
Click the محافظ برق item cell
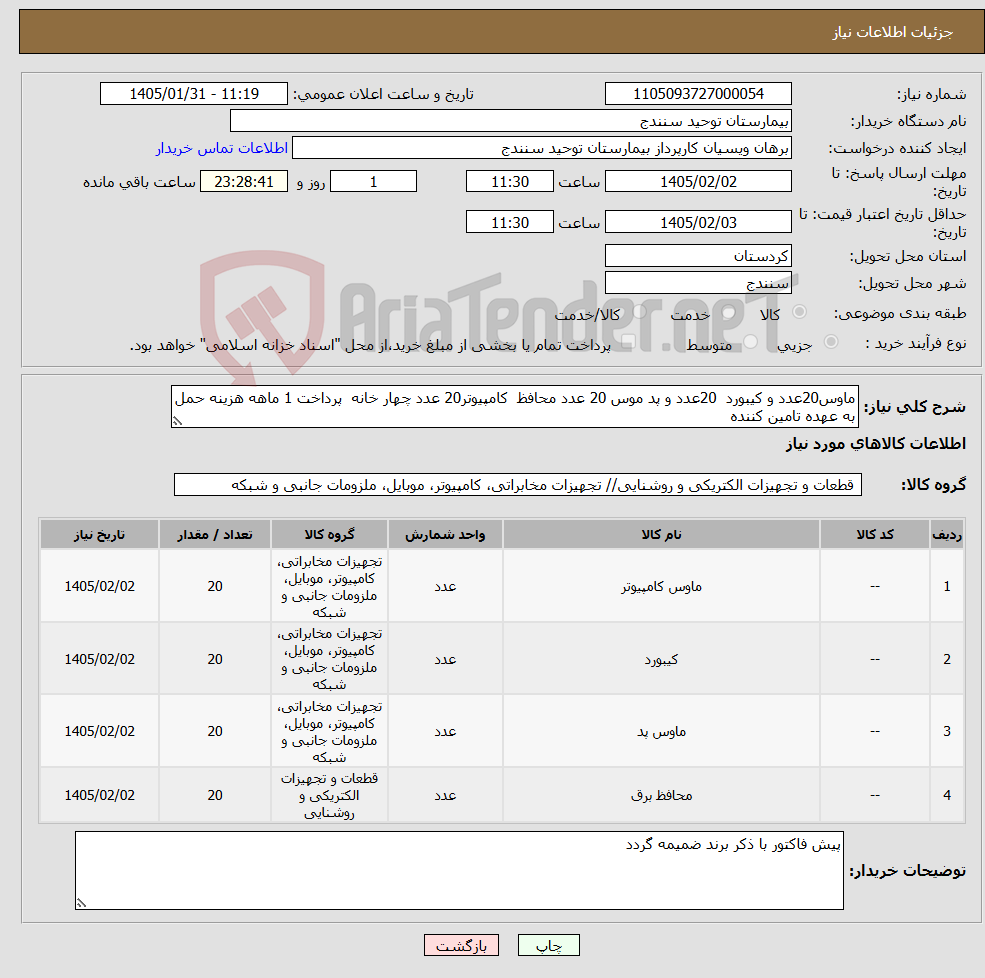[x=661, y=795]
